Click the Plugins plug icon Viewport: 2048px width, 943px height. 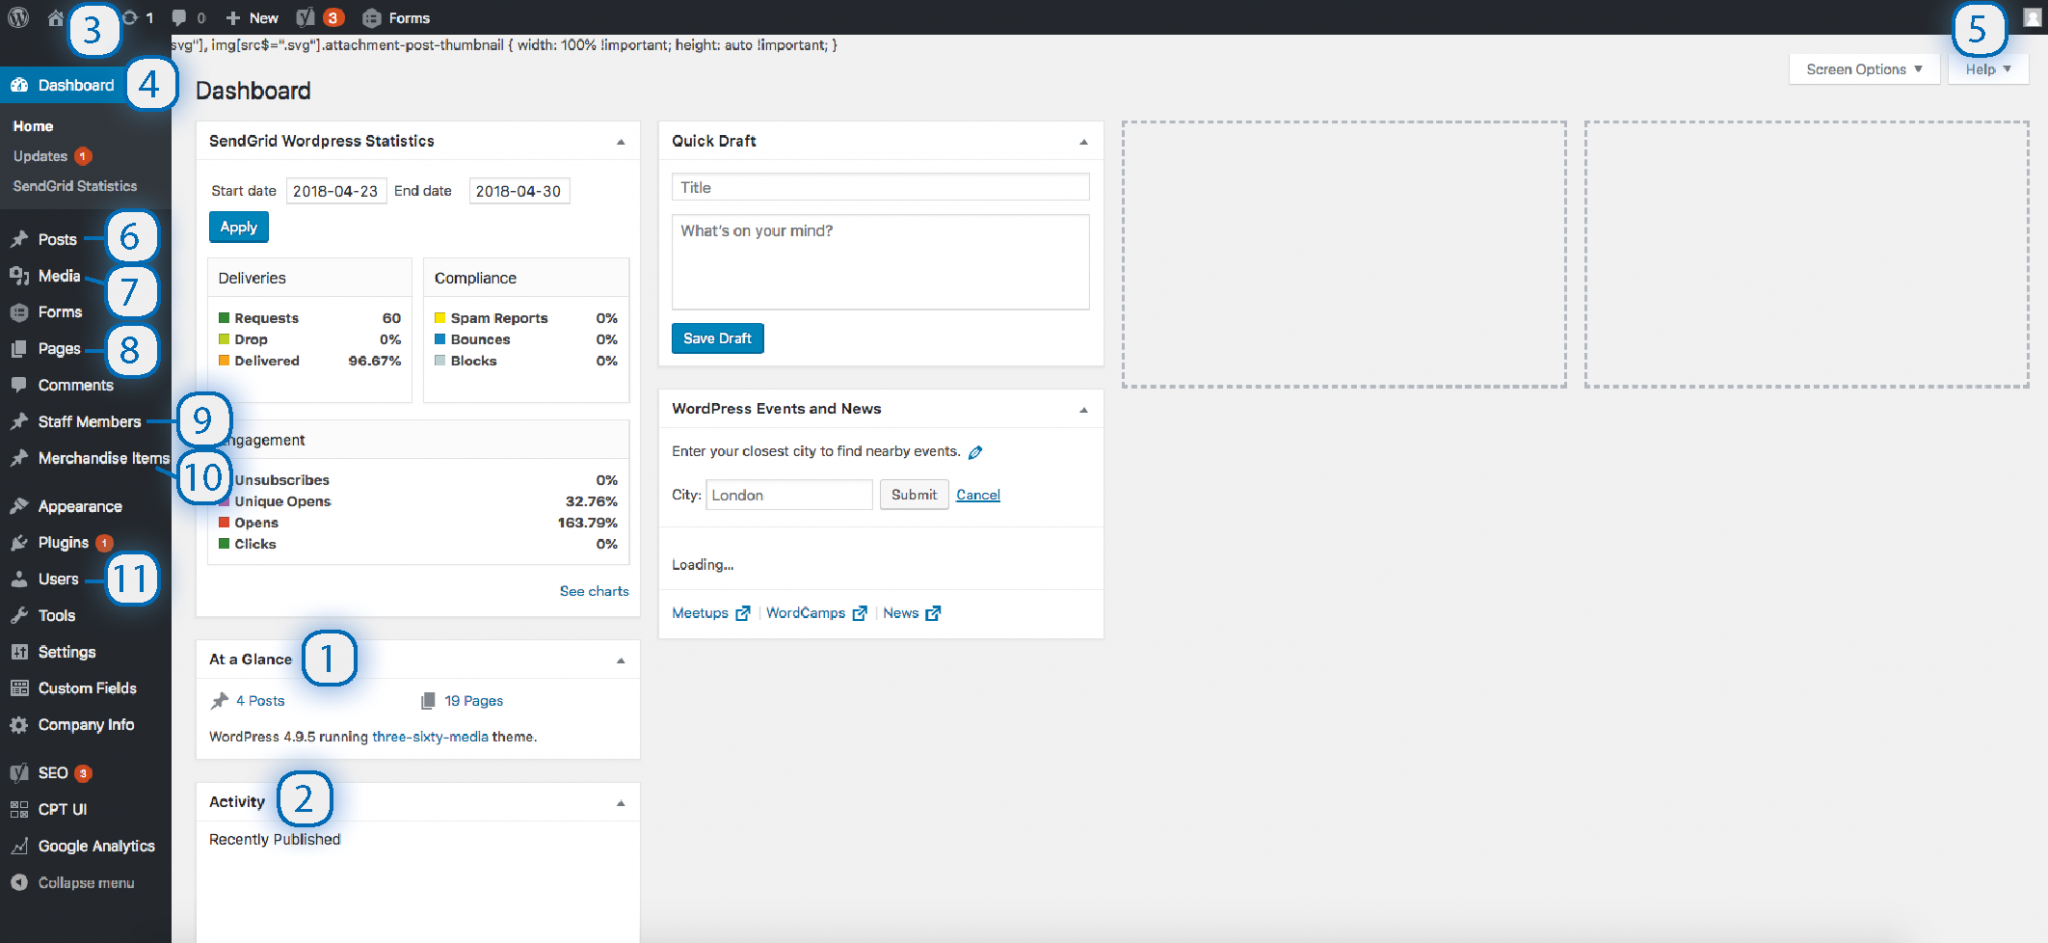[19, 542]
